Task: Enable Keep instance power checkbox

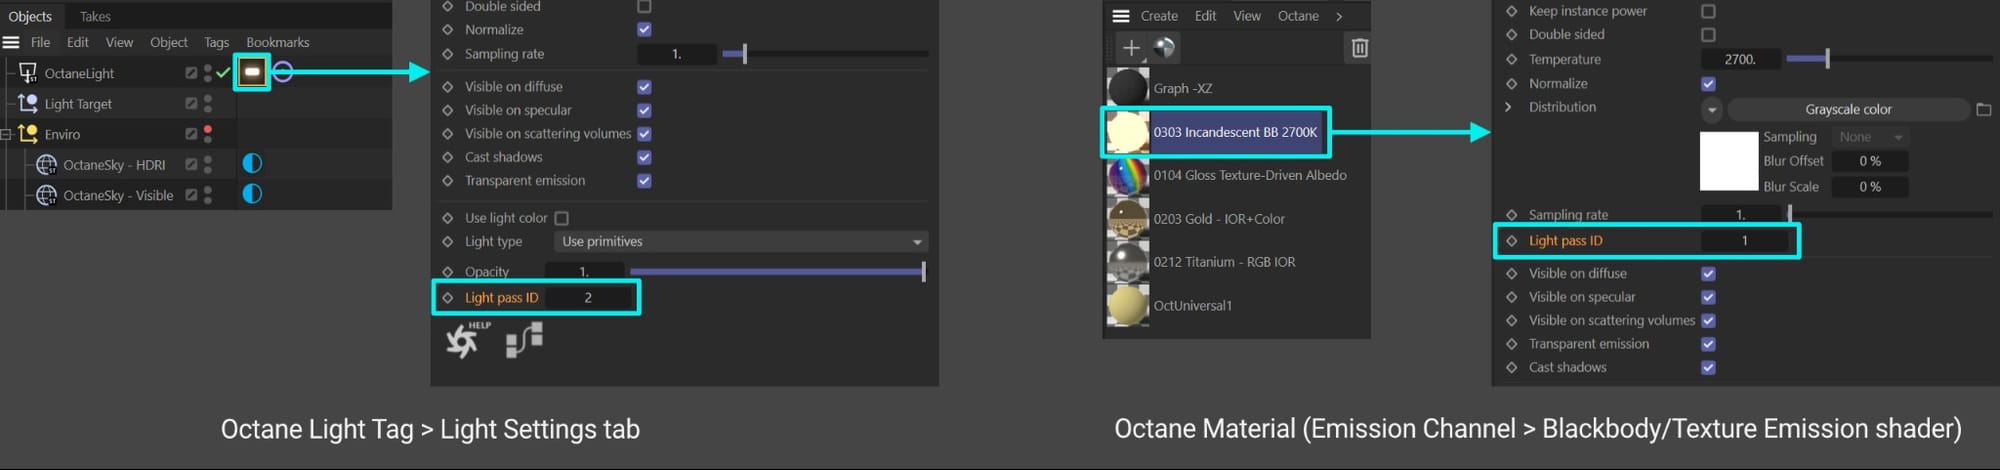Action: [x=1708, y=11]
